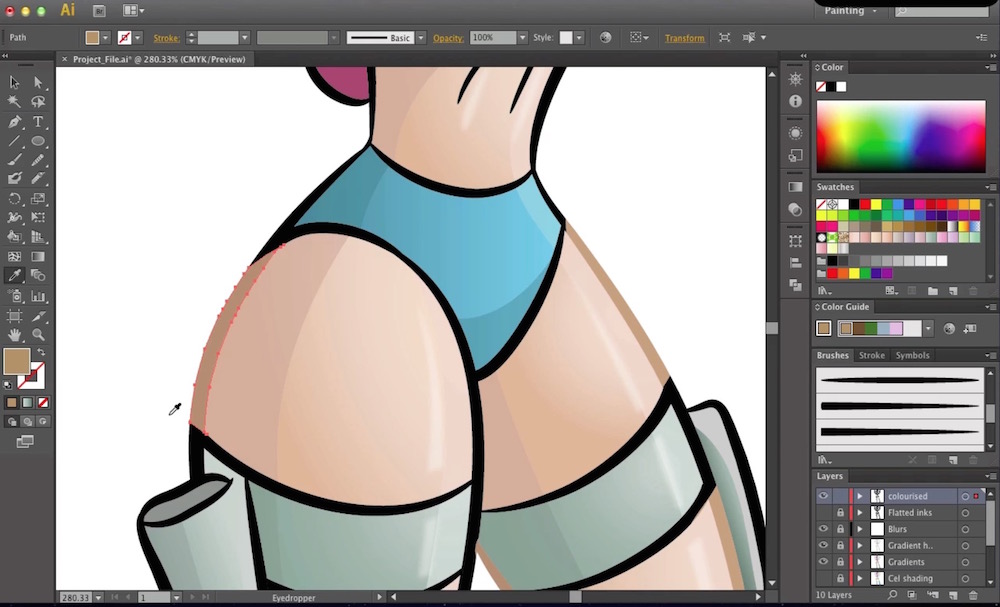Screen dimensions: 1000x607
Task: Open the Transform panel link
Action: pyautogui.click(x=684, y=38)
